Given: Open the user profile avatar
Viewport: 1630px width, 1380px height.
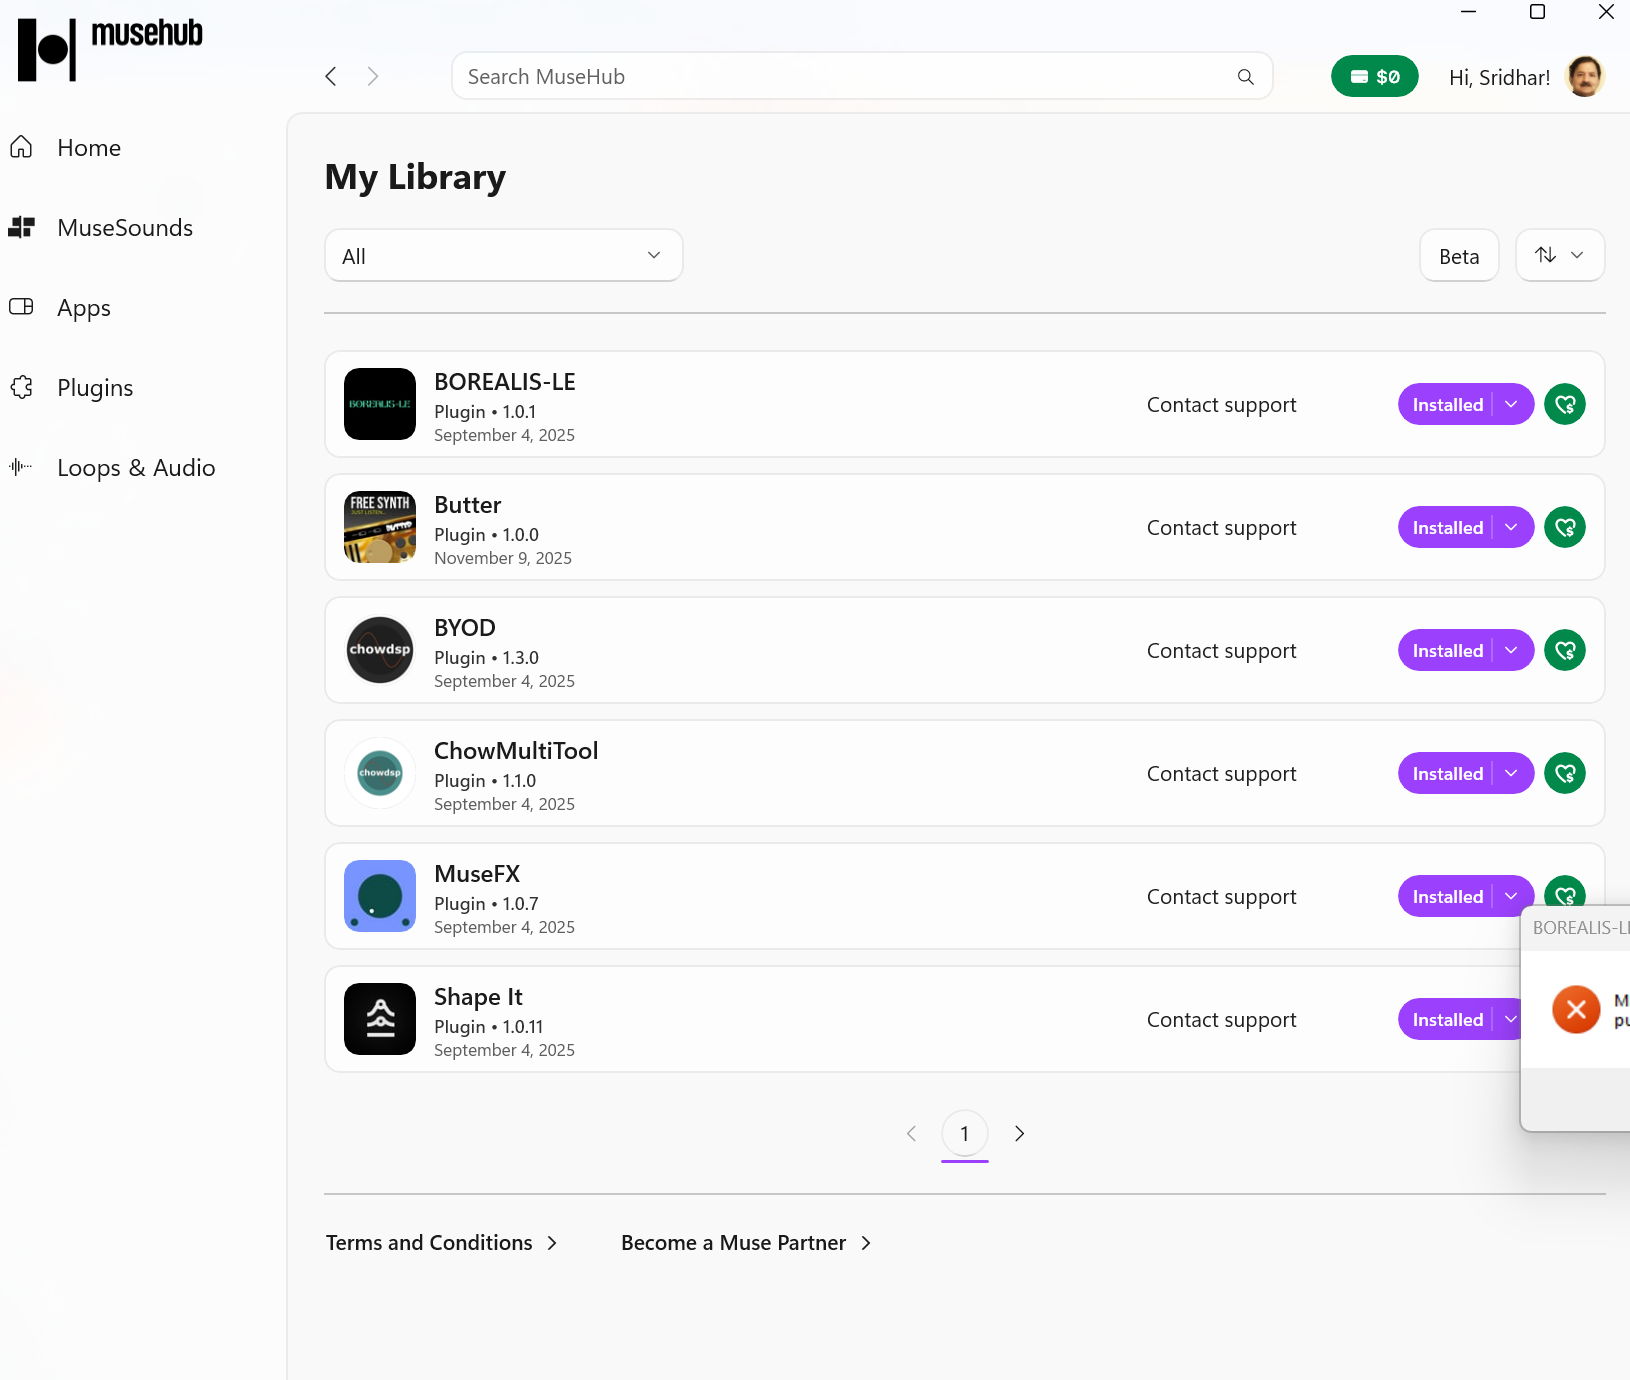Looking at the screenshot, I should (x=1585, y=77).
